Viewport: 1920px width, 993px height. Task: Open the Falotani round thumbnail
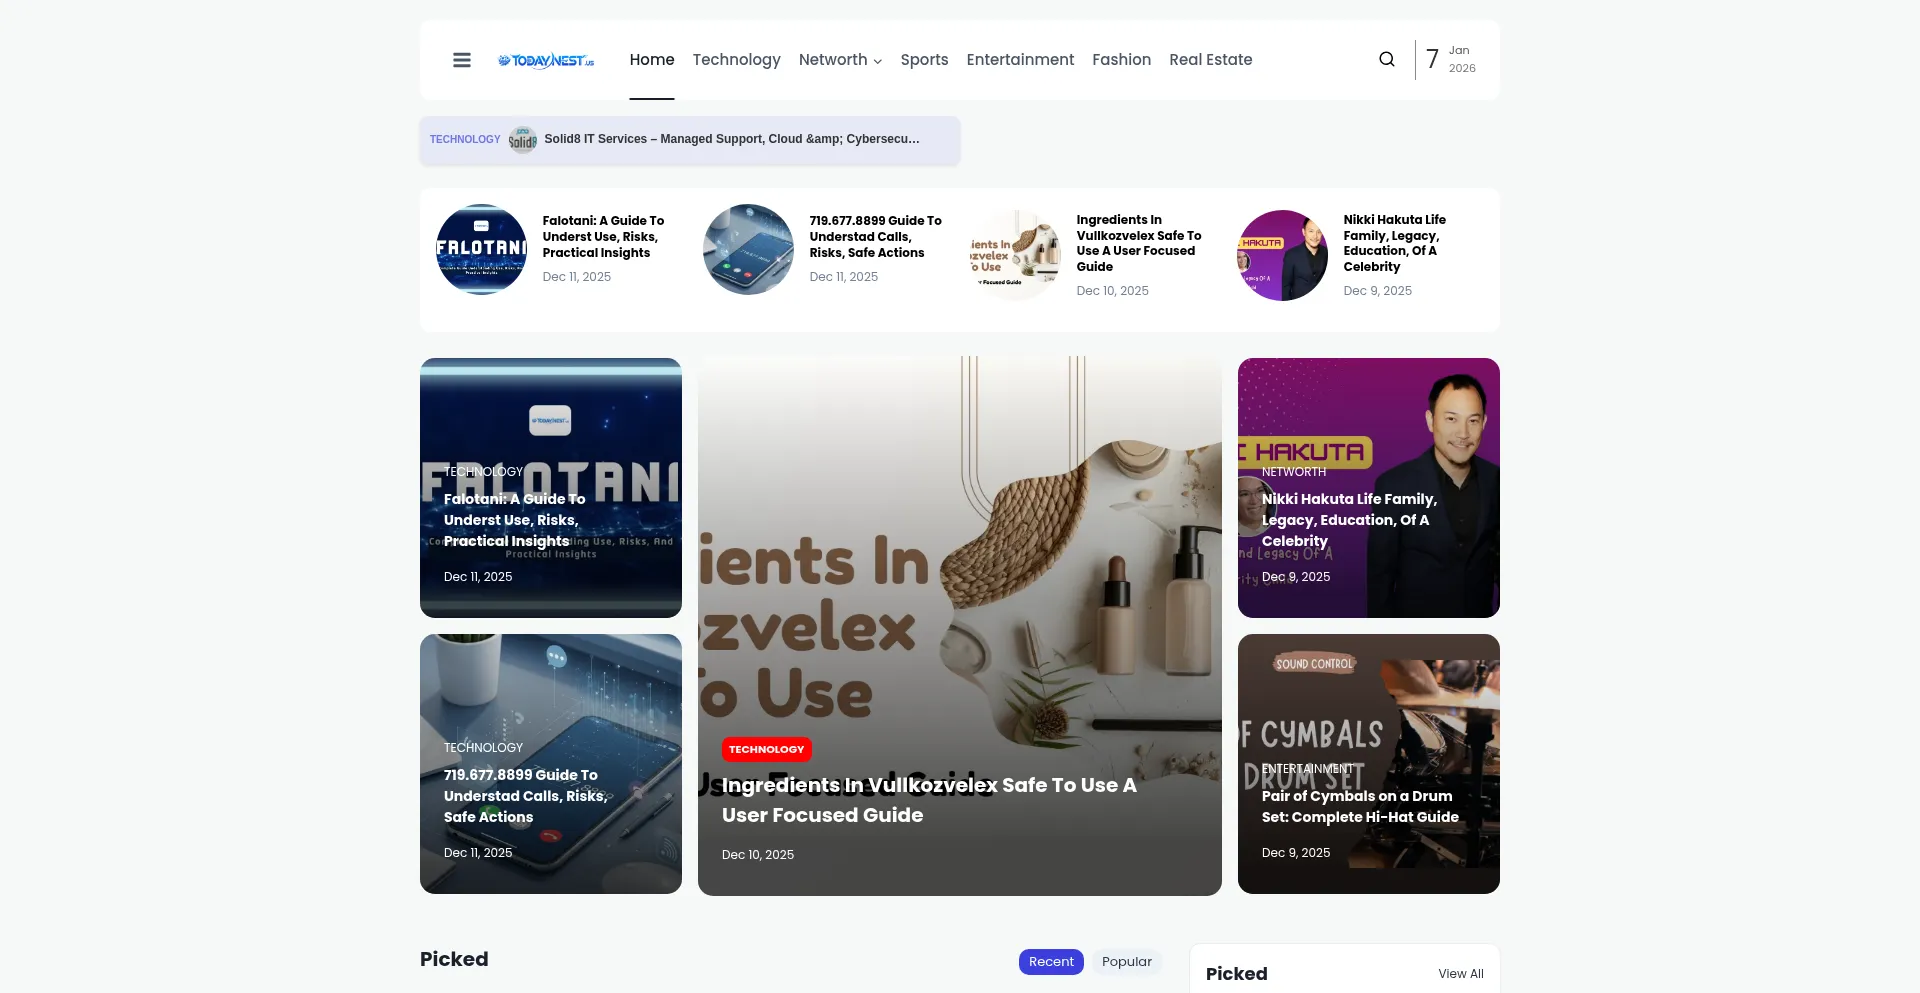tap(481, 250)
